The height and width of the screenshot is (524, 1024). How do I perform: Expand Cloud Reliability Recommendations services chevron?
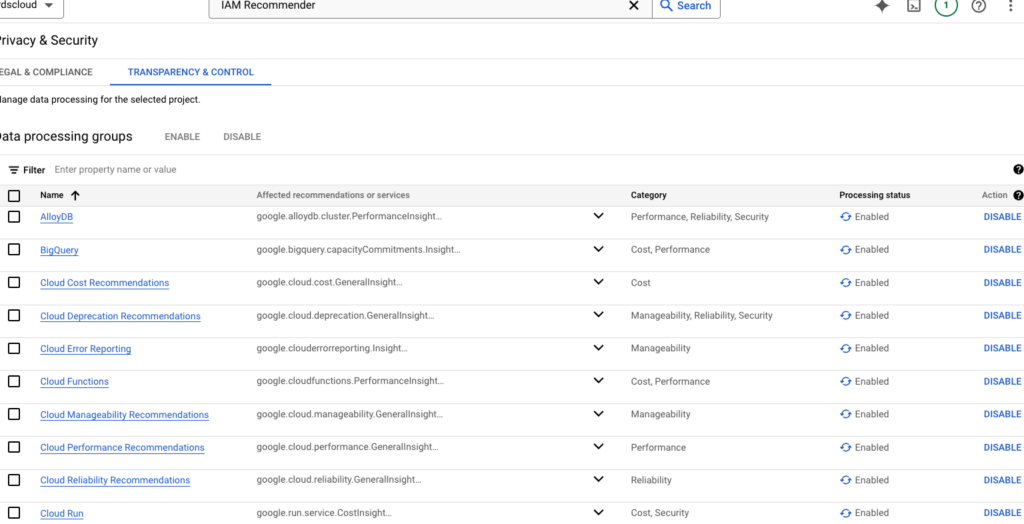click(598, 480)
